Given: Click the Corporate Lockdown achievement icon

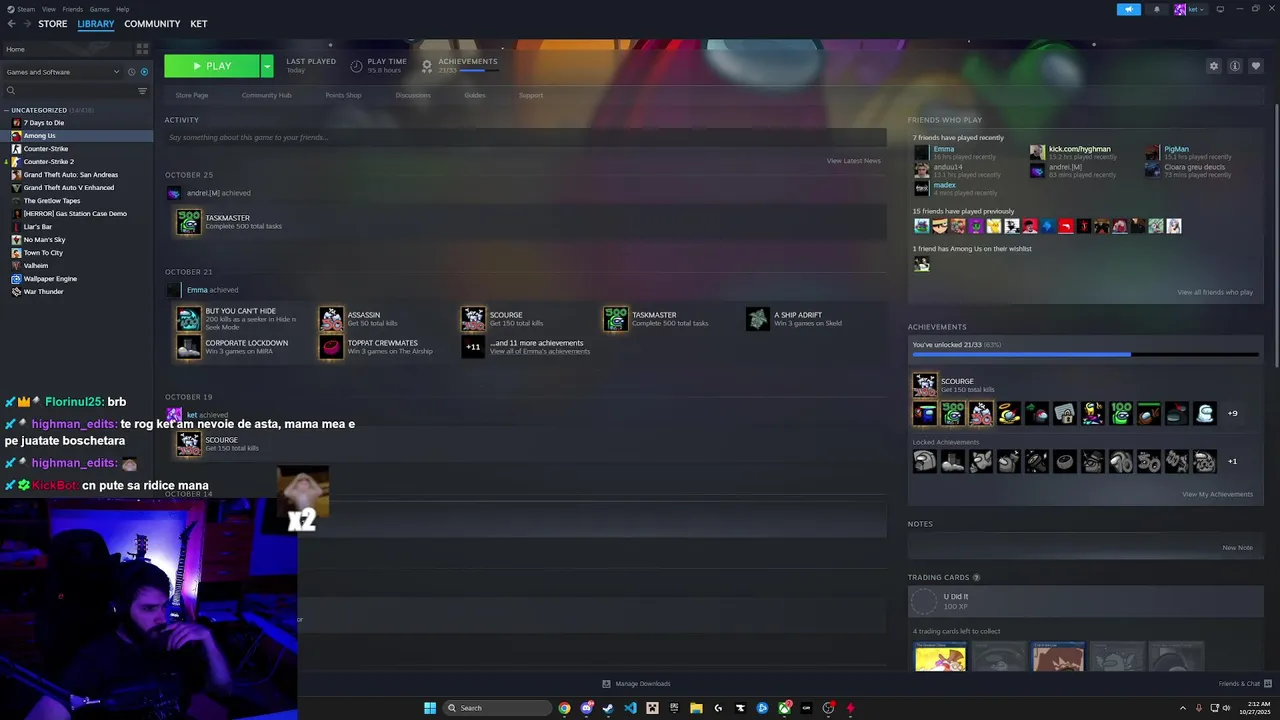Looking at the screenshot, I should point(189,347).
